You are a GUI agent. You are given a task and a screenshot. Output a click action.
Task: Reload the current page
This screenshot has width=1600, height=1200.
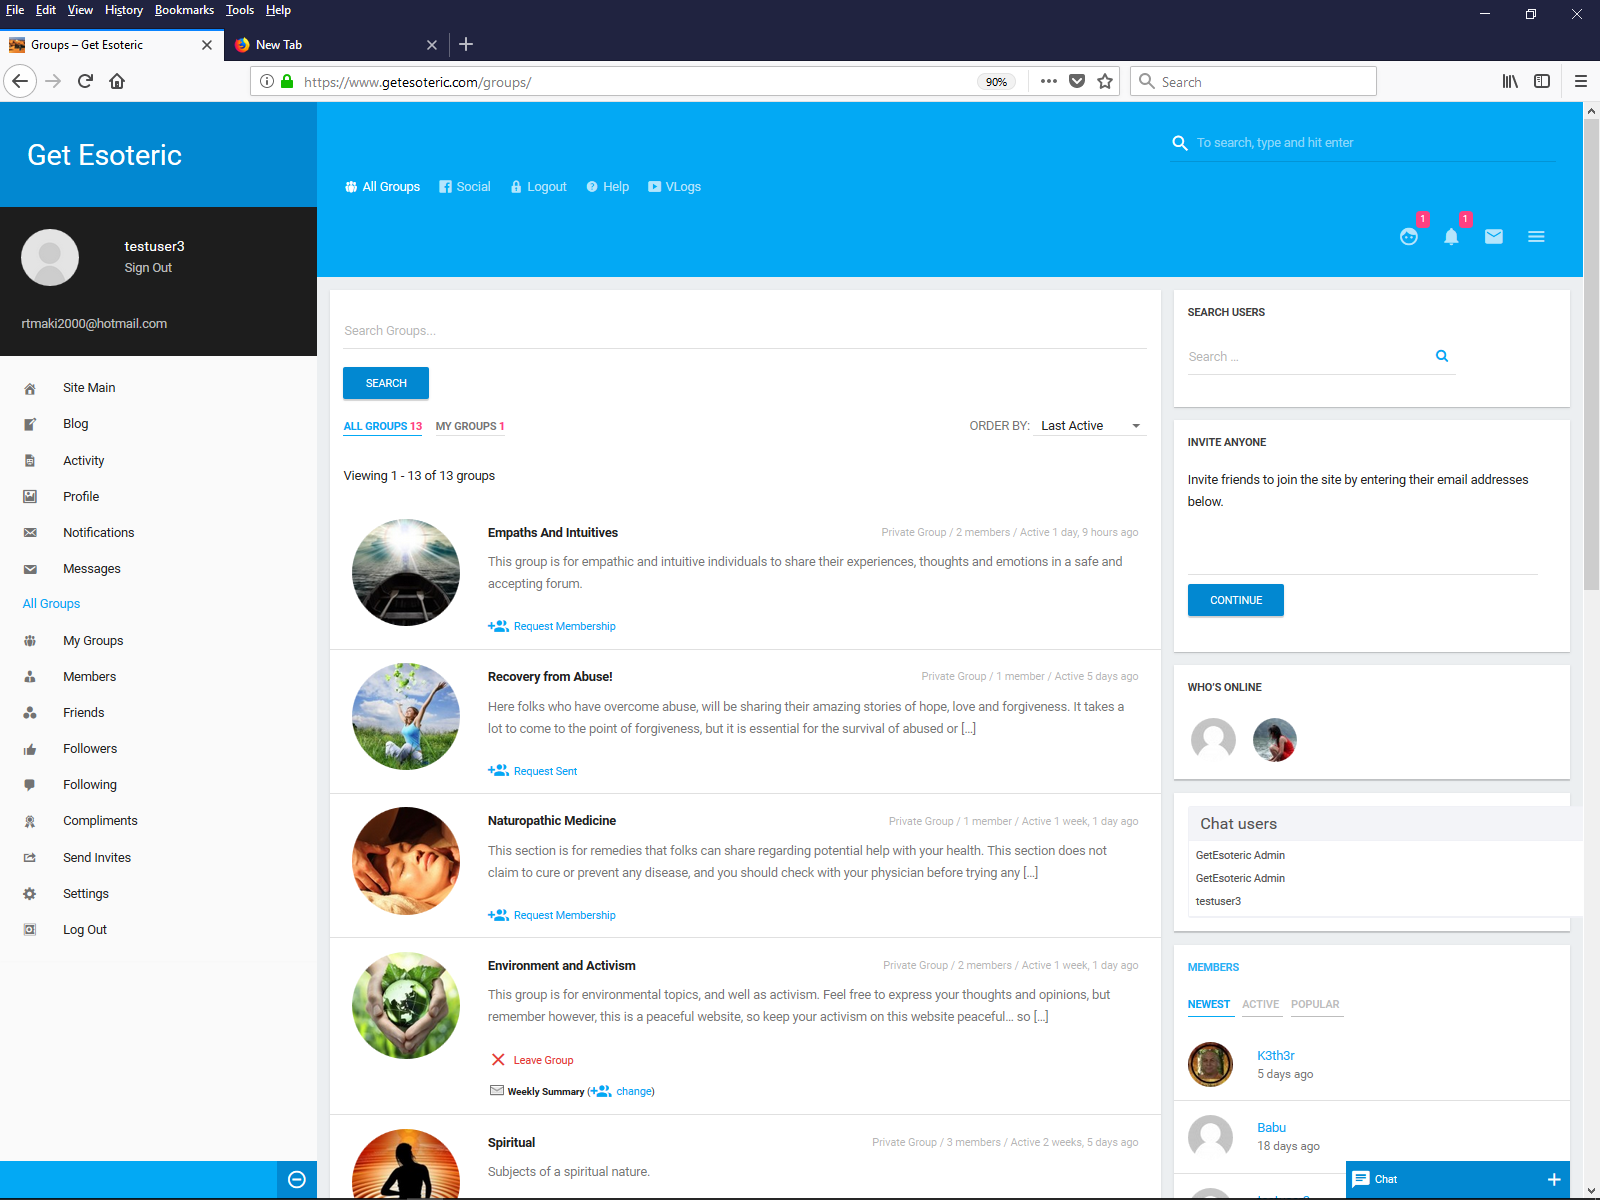pos(85,81)
